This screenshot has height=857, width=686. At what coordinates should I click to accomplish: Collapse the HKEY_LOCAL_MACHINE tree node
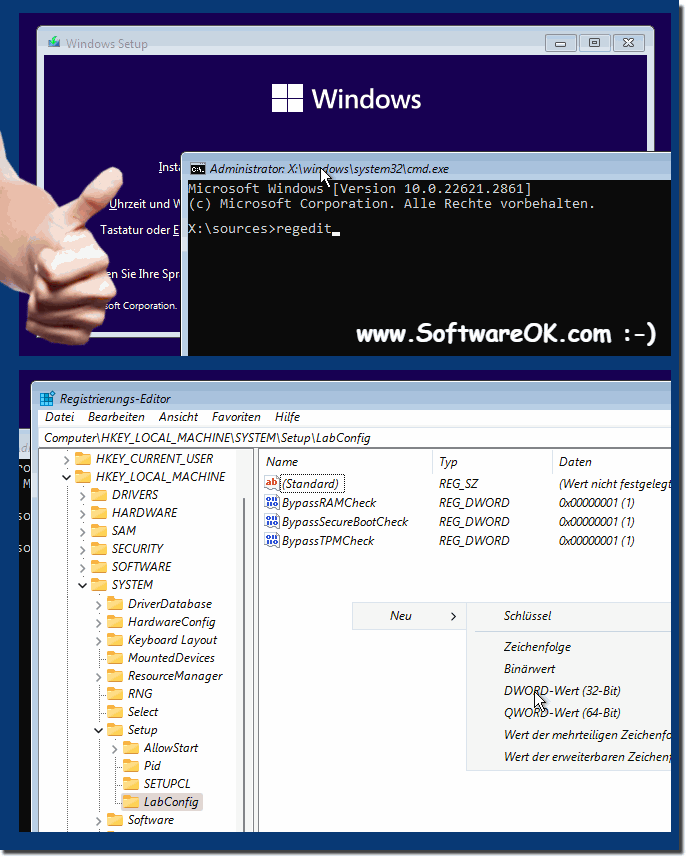[67, 477]
